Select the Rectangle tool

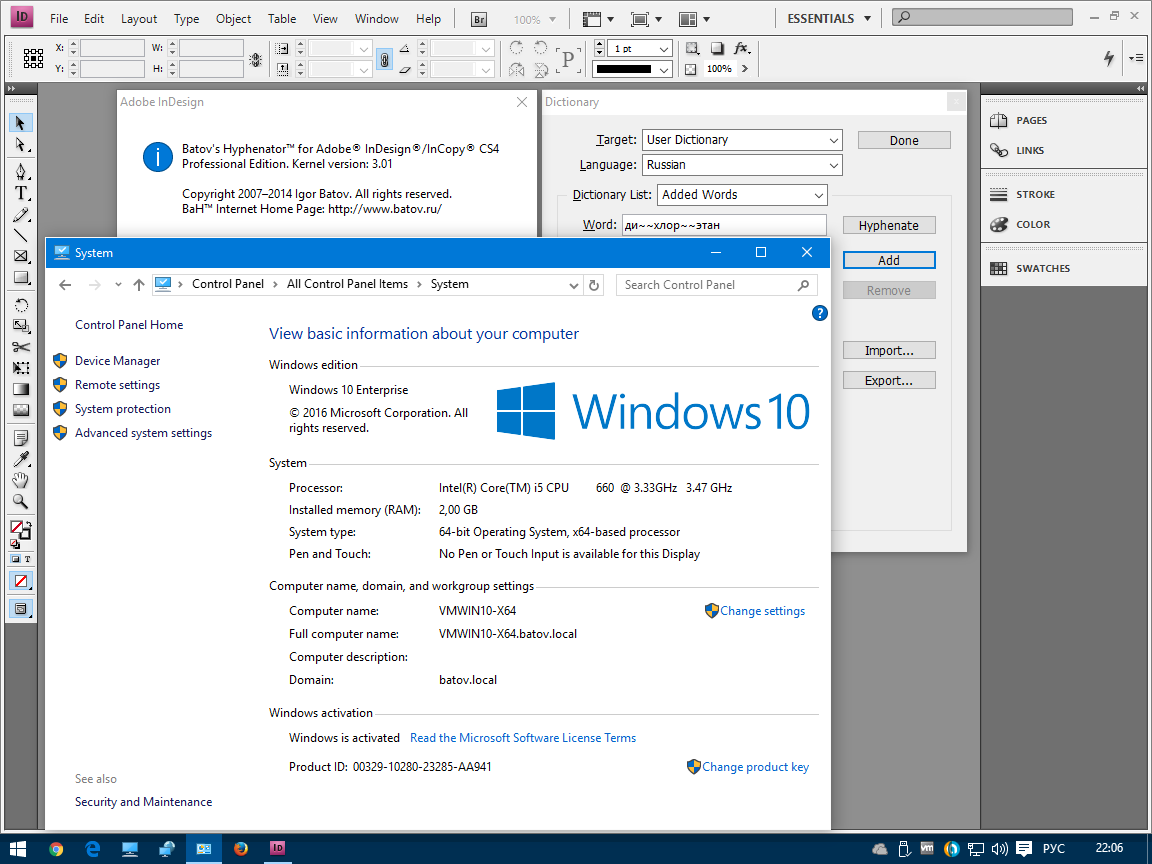pyautogui.click(x=21, y=278)
